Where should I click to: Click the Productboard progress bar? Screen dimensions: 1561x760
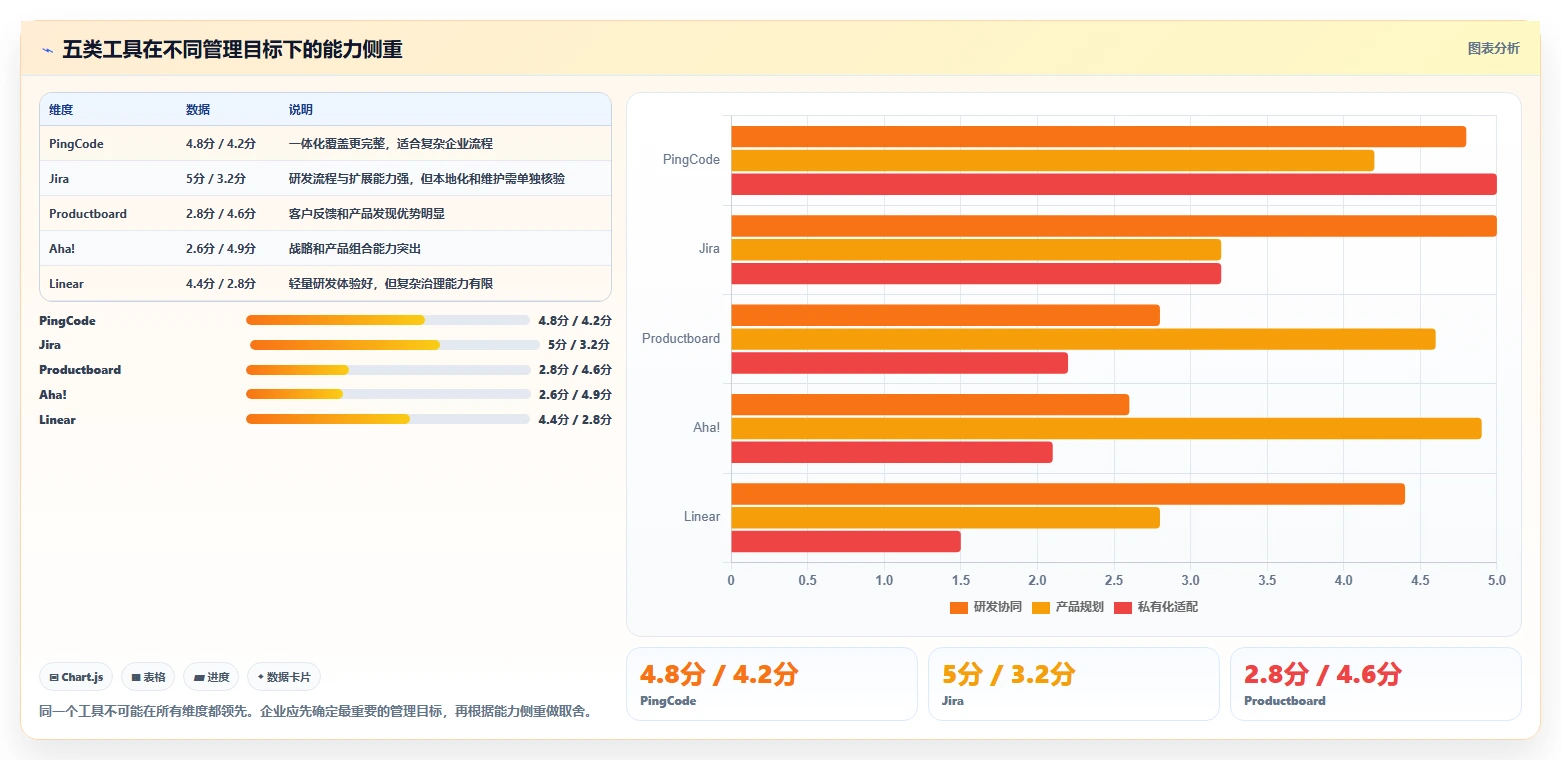[388, 370]
